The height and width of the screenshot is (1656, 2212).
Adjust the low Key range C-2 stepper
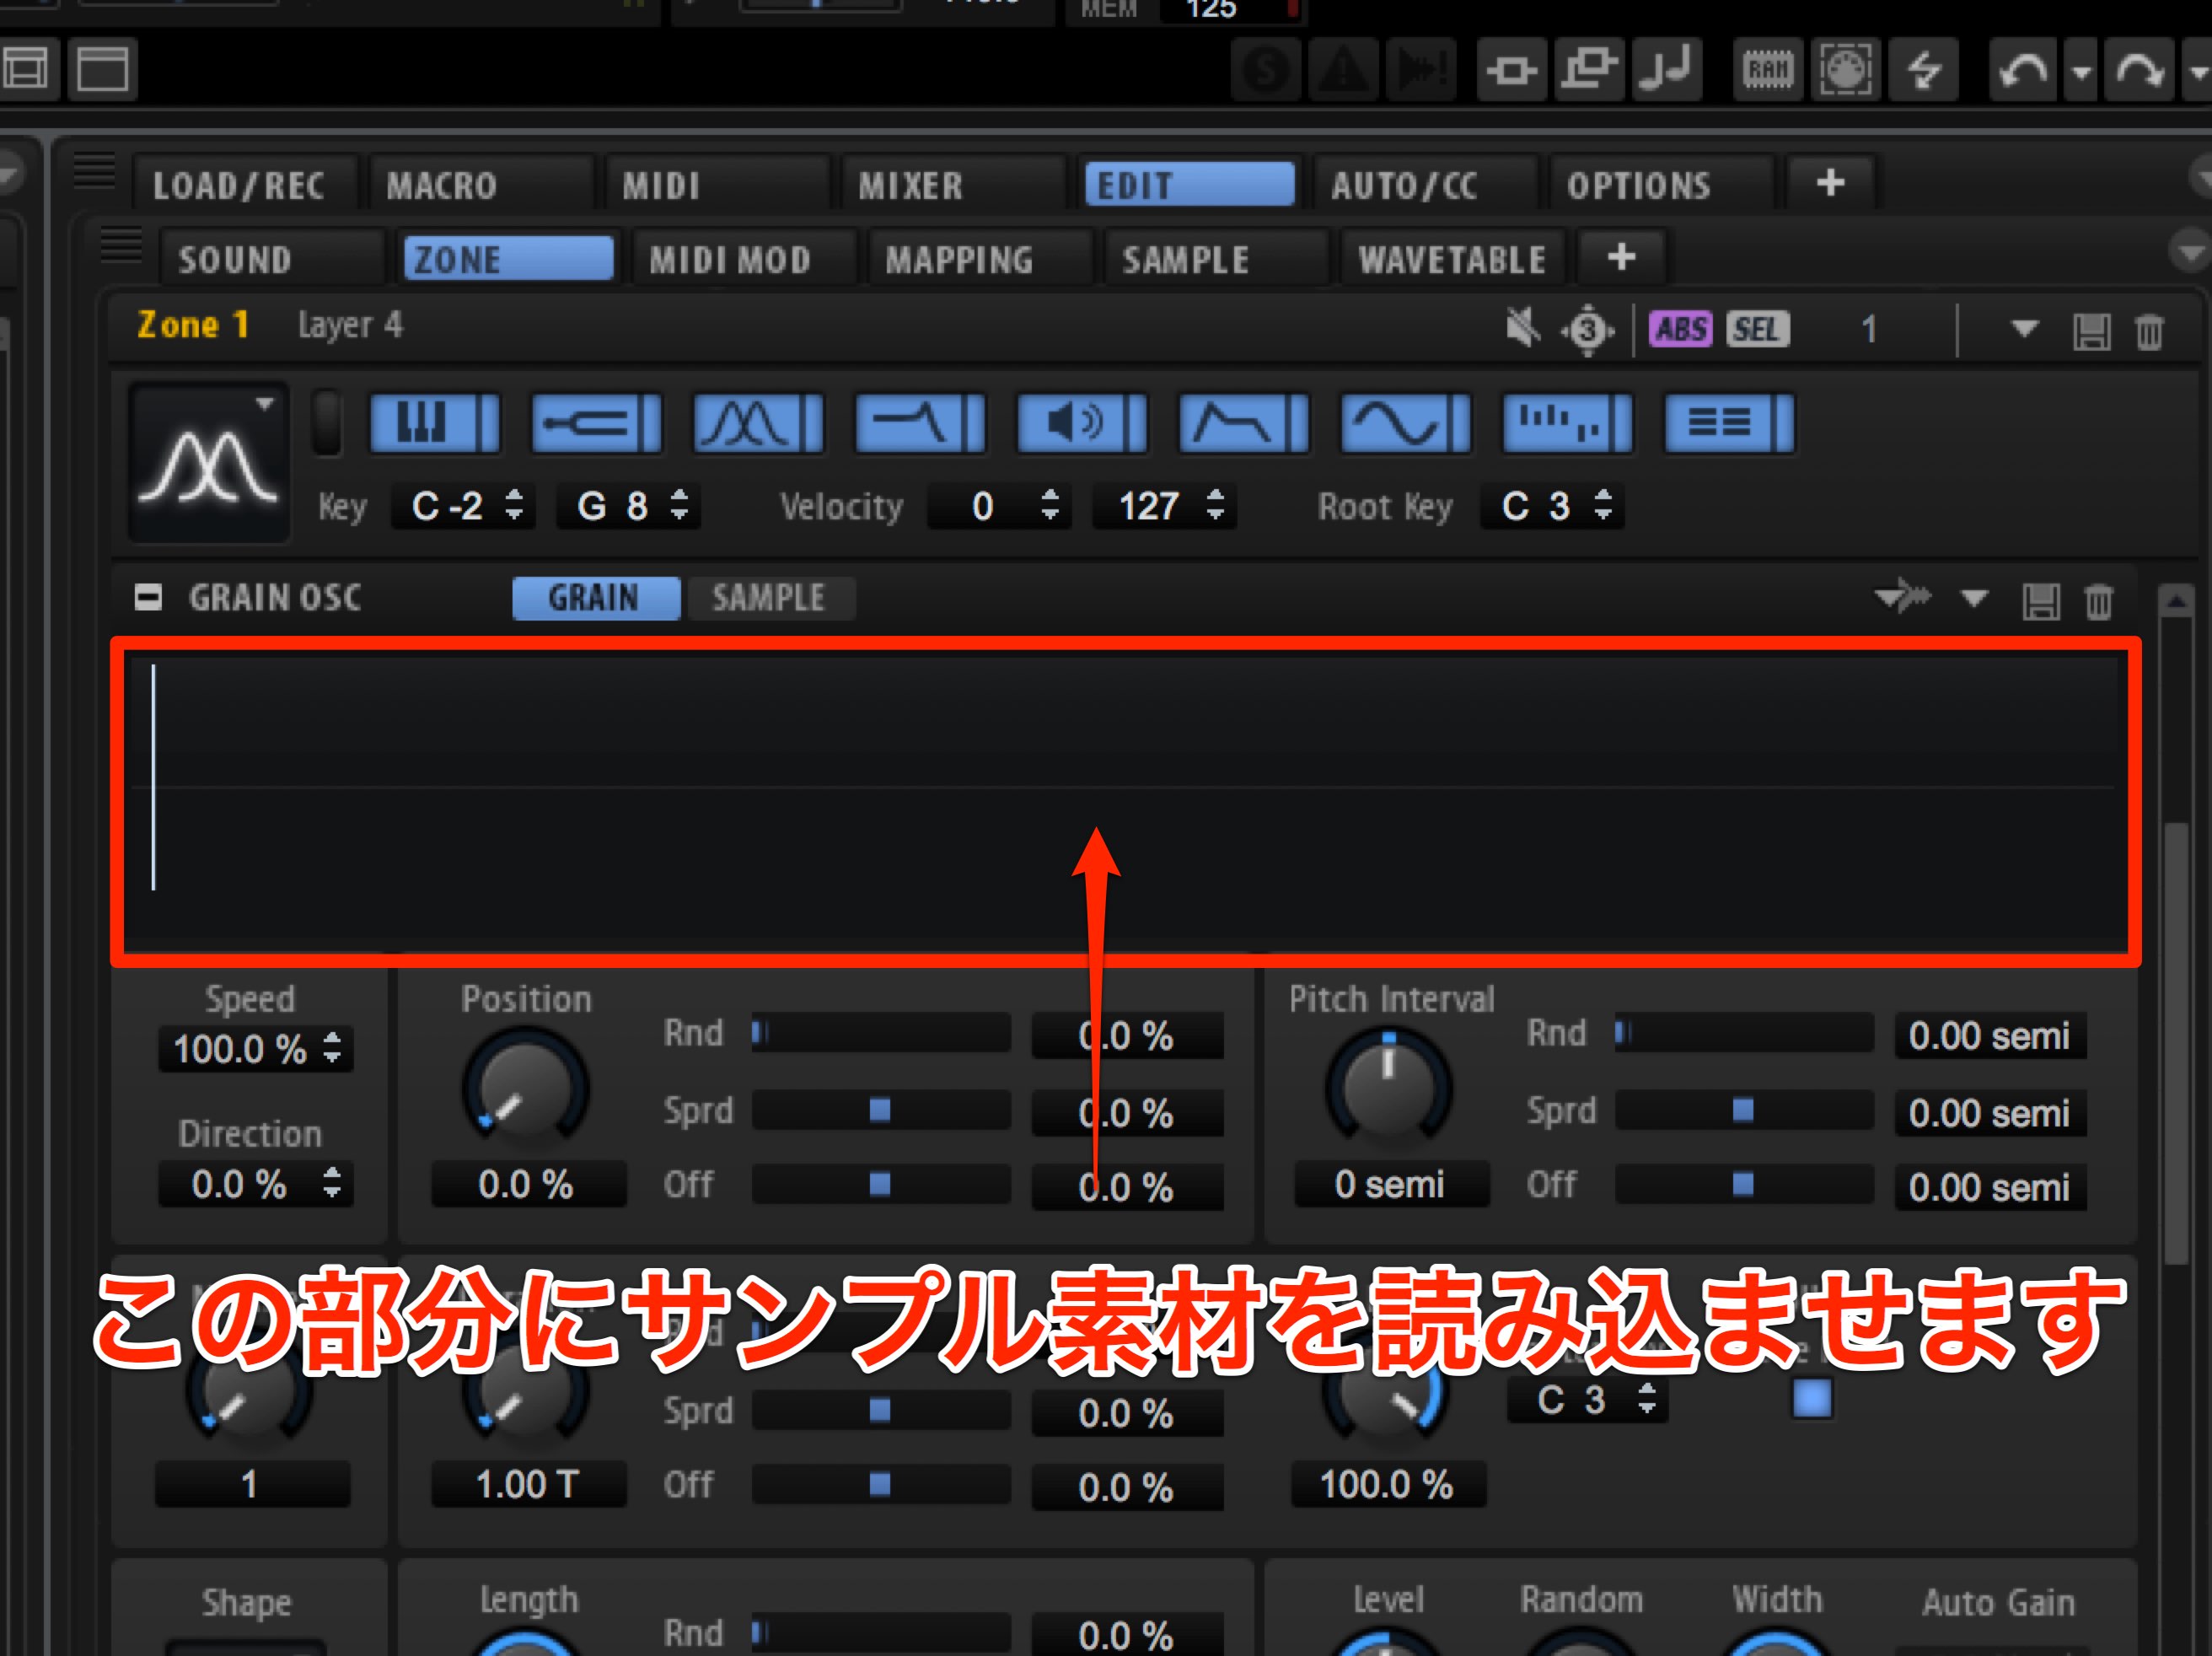(x=514, y=504)
